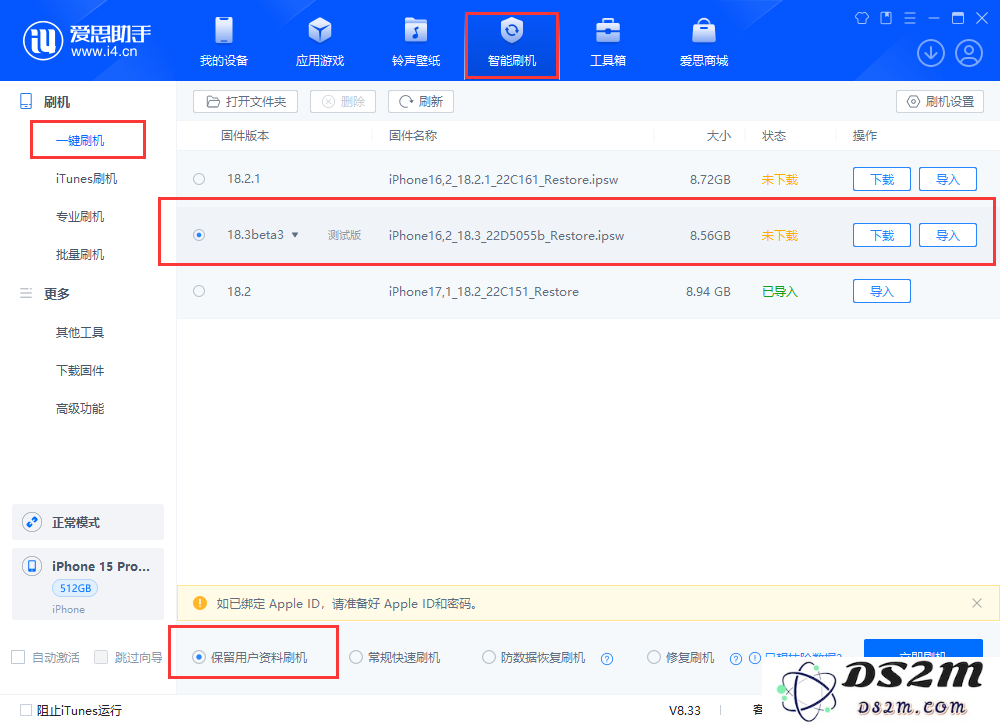Click the 512GB capacity badge

tap(75, 588)
